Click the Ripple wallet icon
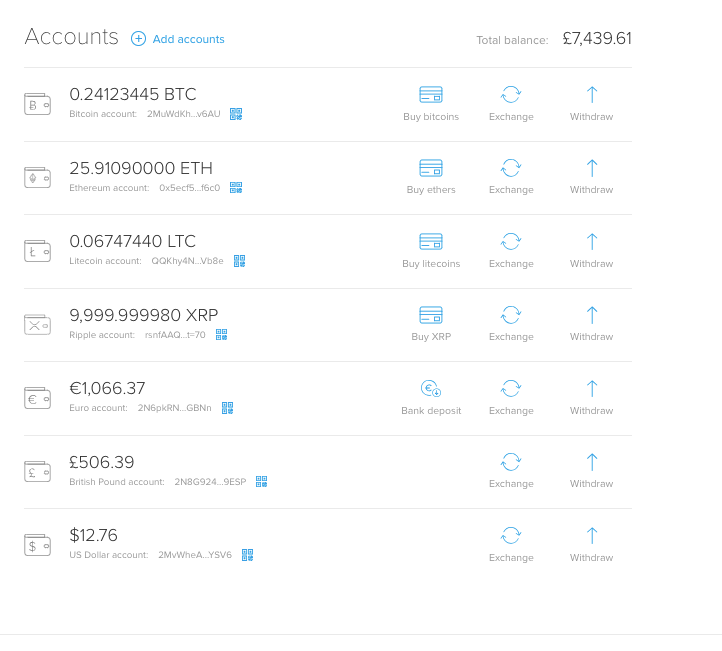 [37, 325]
